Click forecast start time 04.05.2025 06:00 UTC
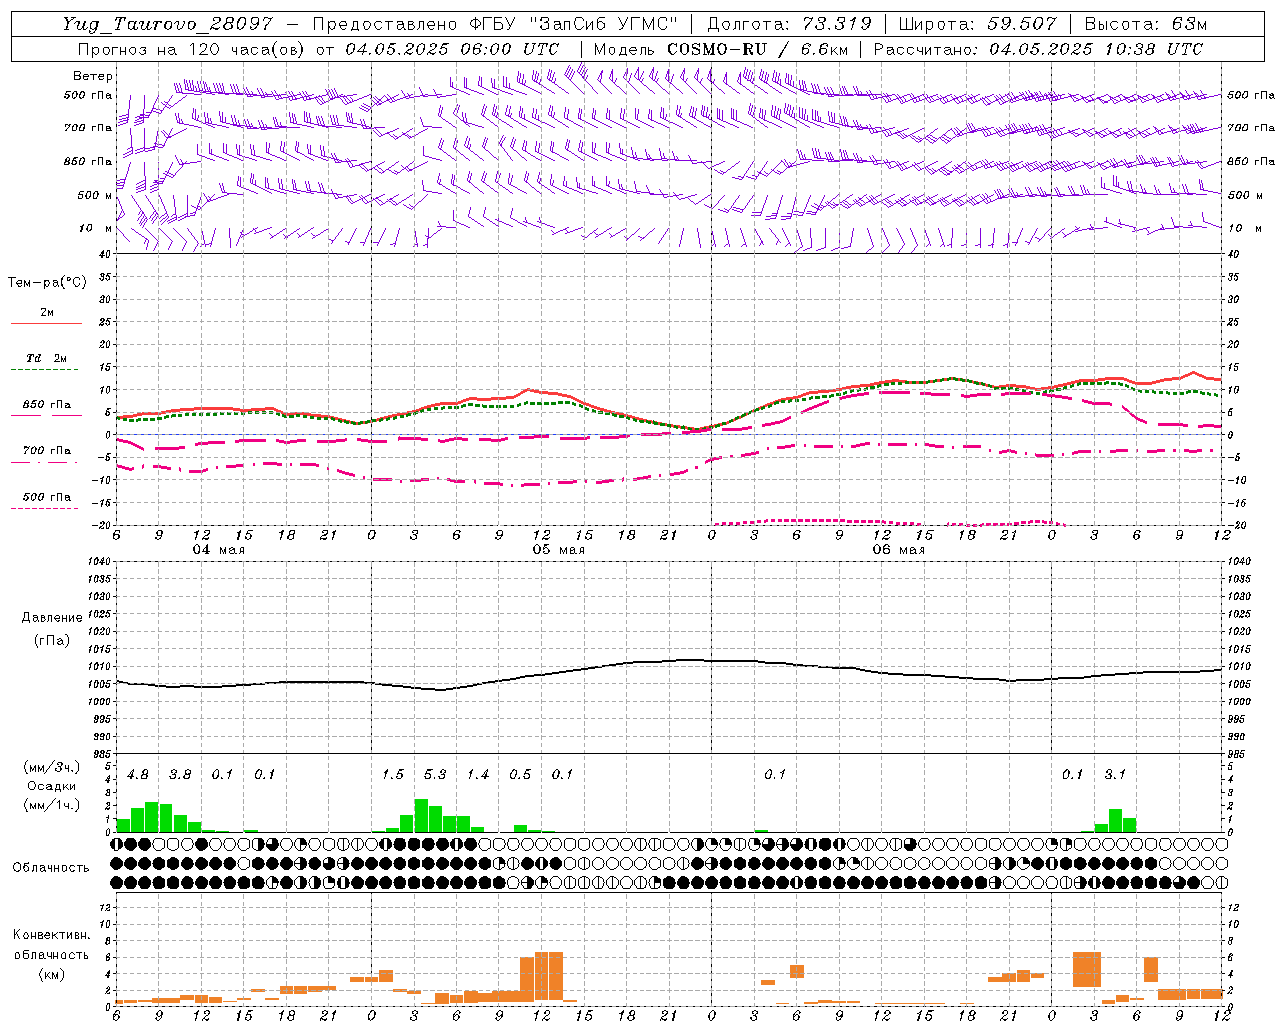The width and height of the screenshot is (1280, 1024). (x=452, y=49)
